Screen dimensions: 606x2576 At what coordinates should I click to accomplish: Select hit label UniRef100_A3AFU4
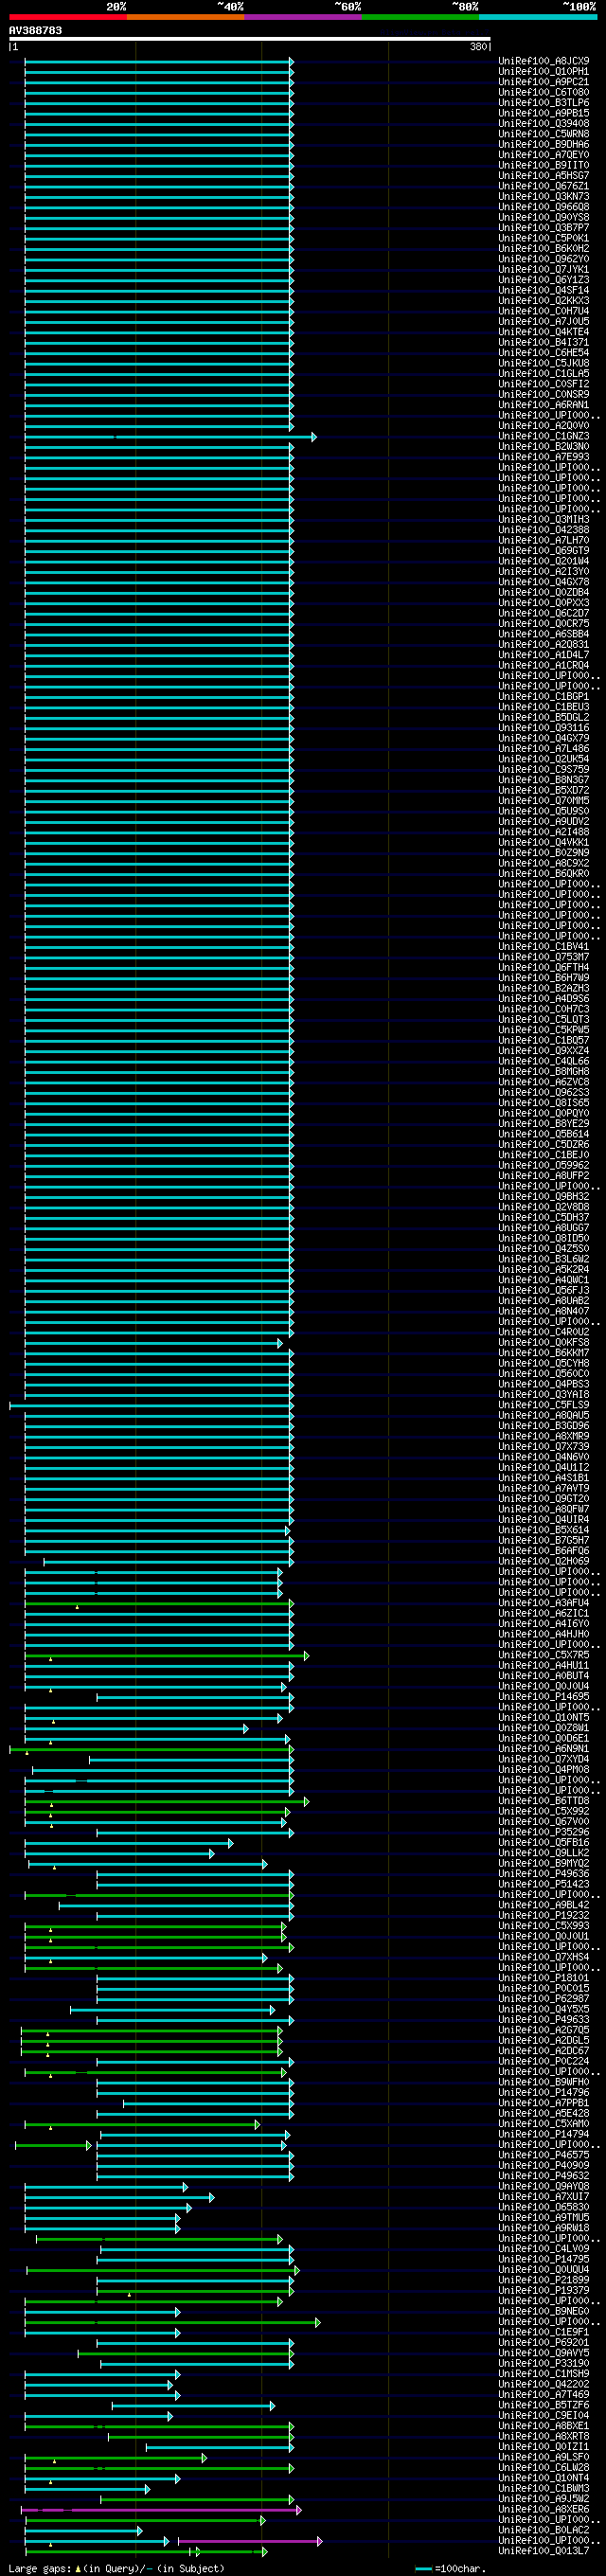coord(544,1604)
